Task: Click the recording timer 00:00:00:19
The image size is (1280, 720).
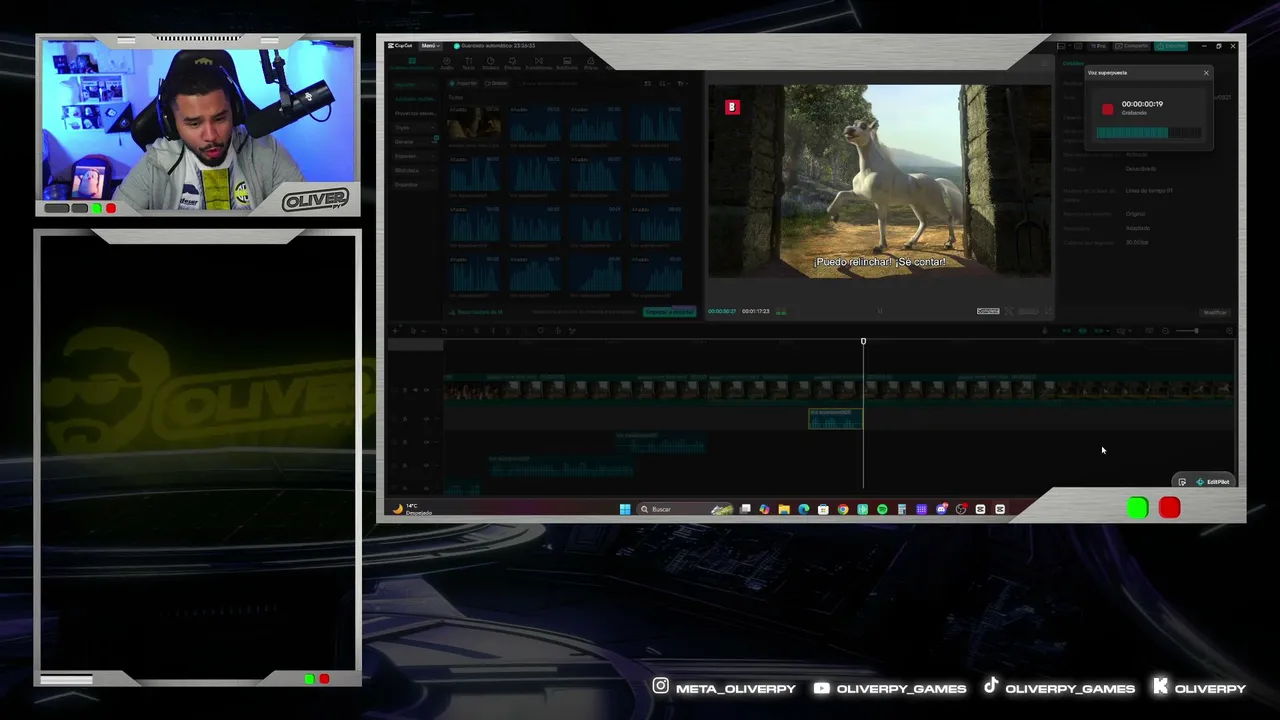Action: 1142,104
